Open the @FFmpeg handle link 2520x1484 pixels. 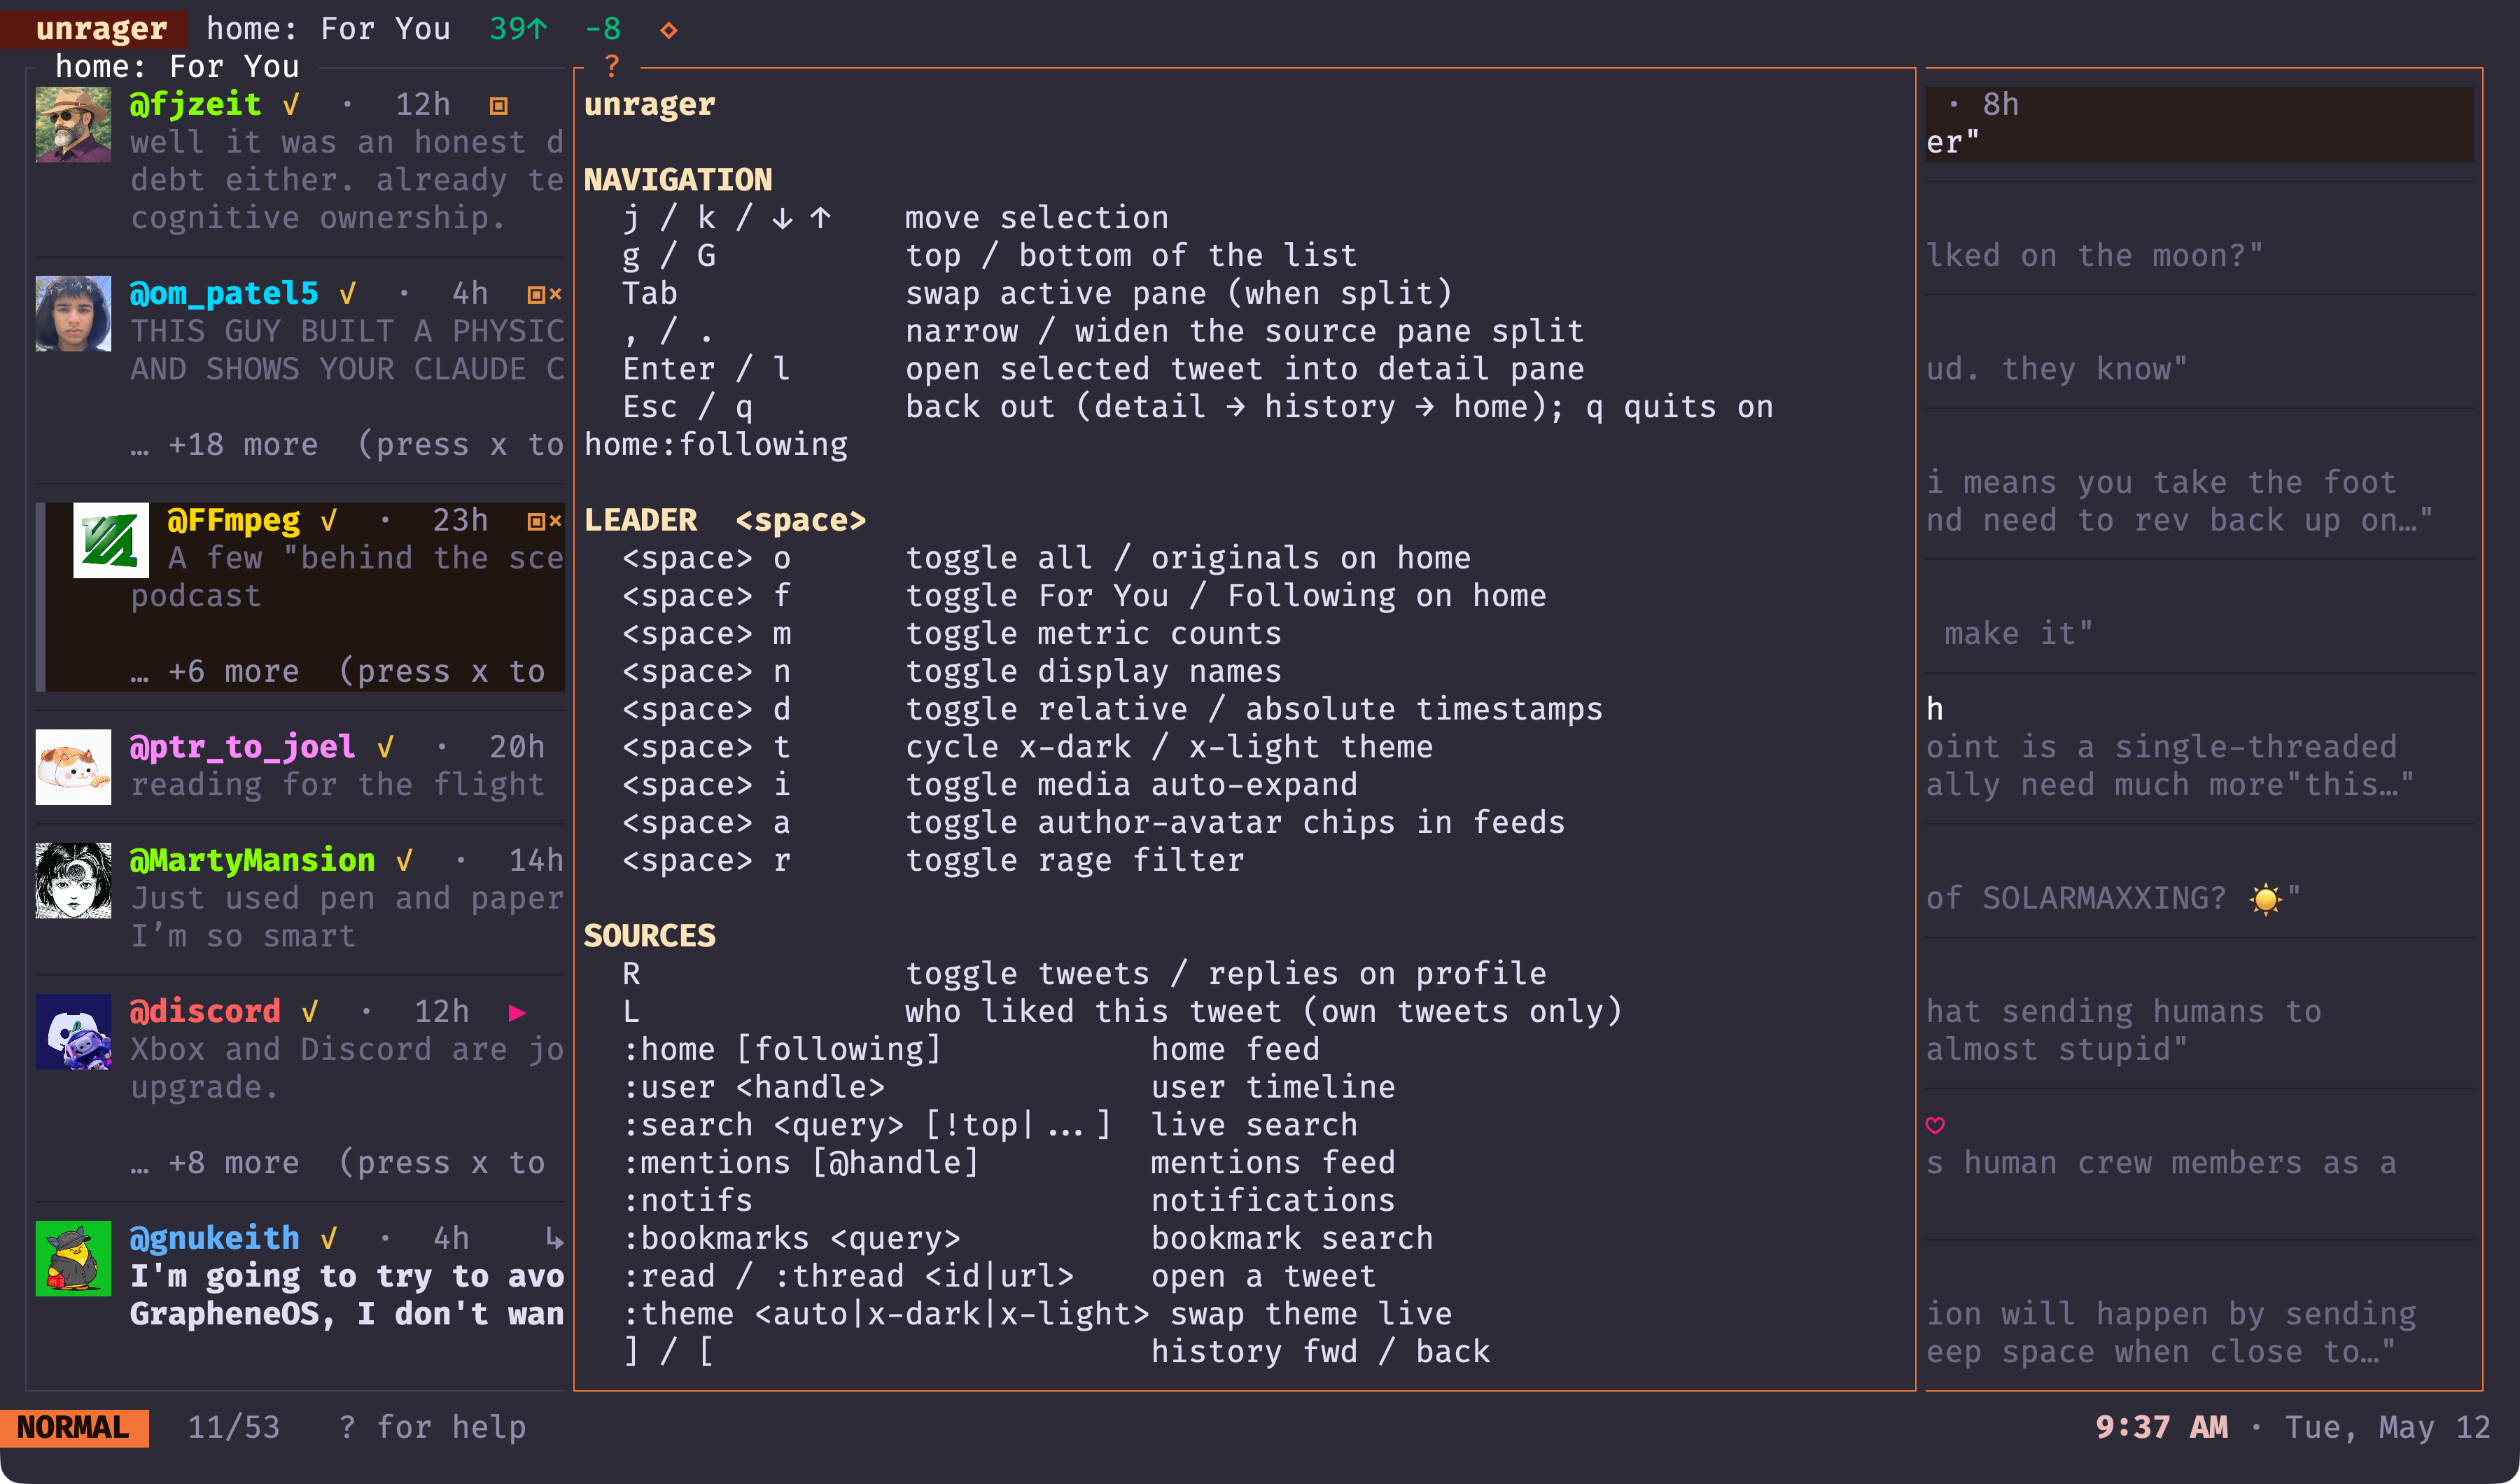click(x=233, y=521)
